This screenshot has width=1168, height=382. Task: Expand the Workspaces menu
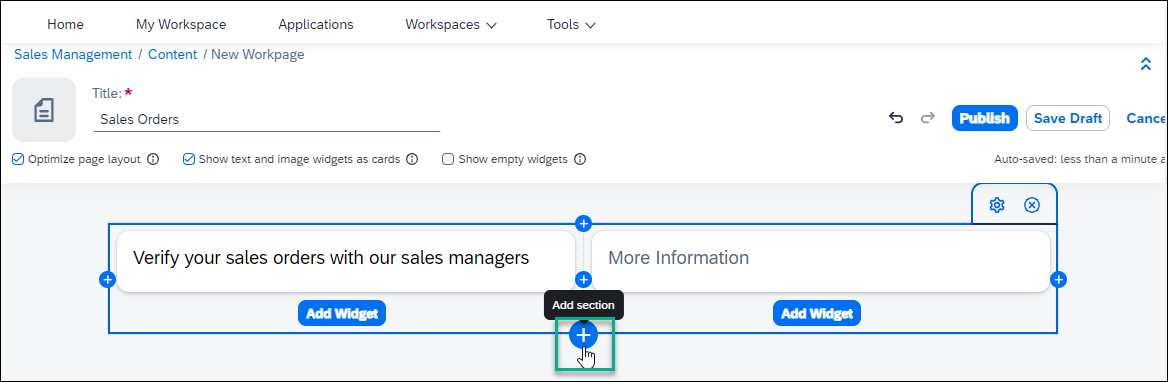pos(451,25)
